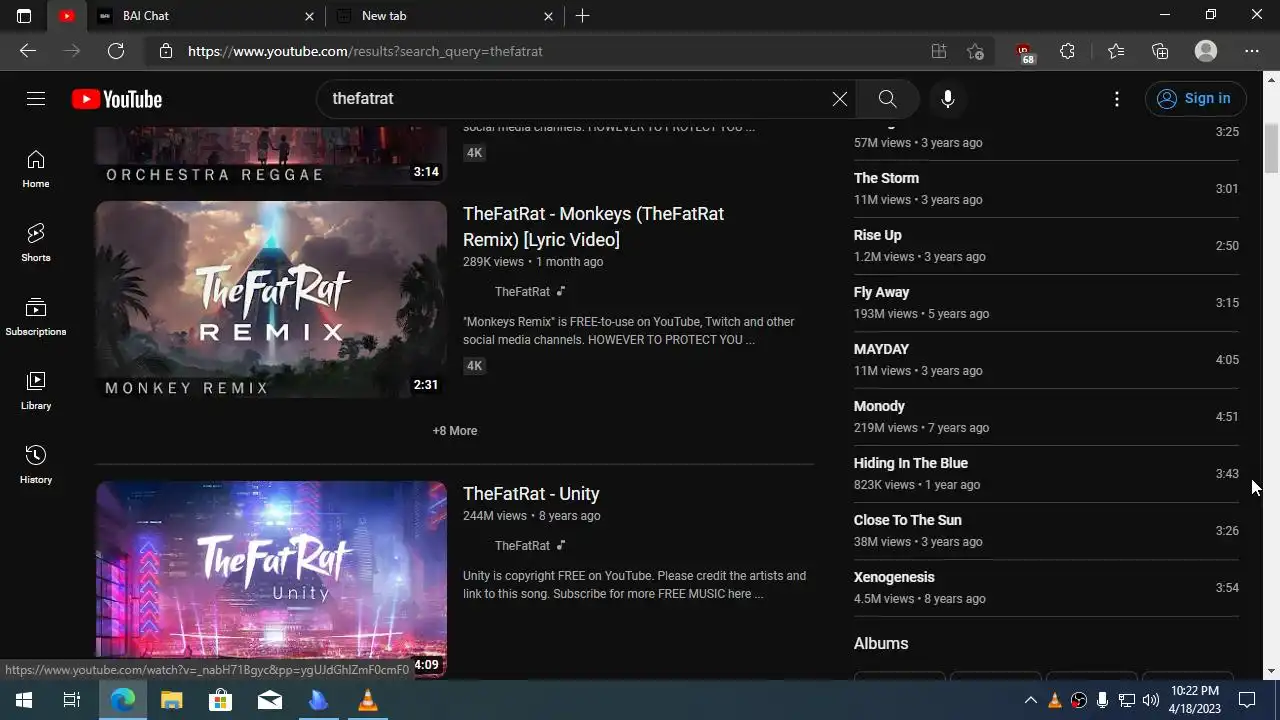
Task: Open volume control in system tray
Action: click(1151, 700)
